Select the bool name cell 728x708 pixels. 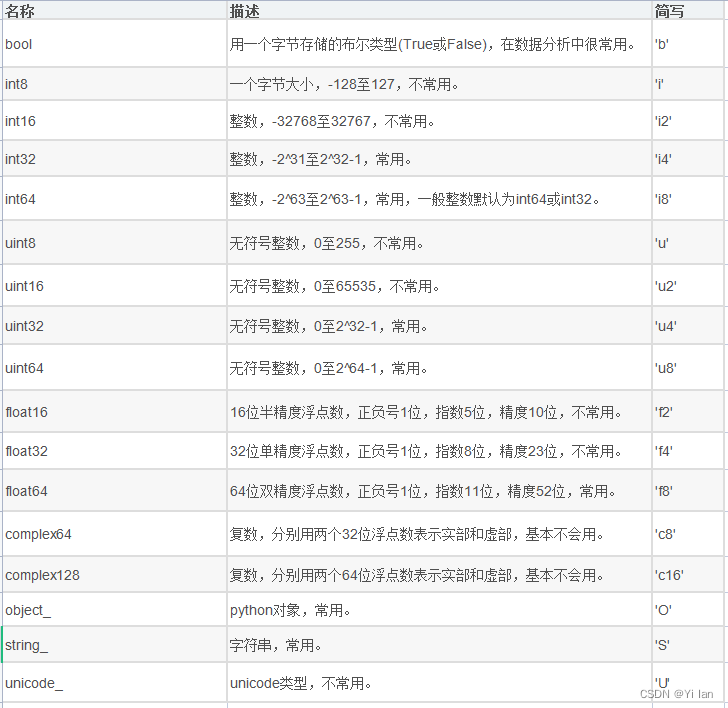[114, 44]
